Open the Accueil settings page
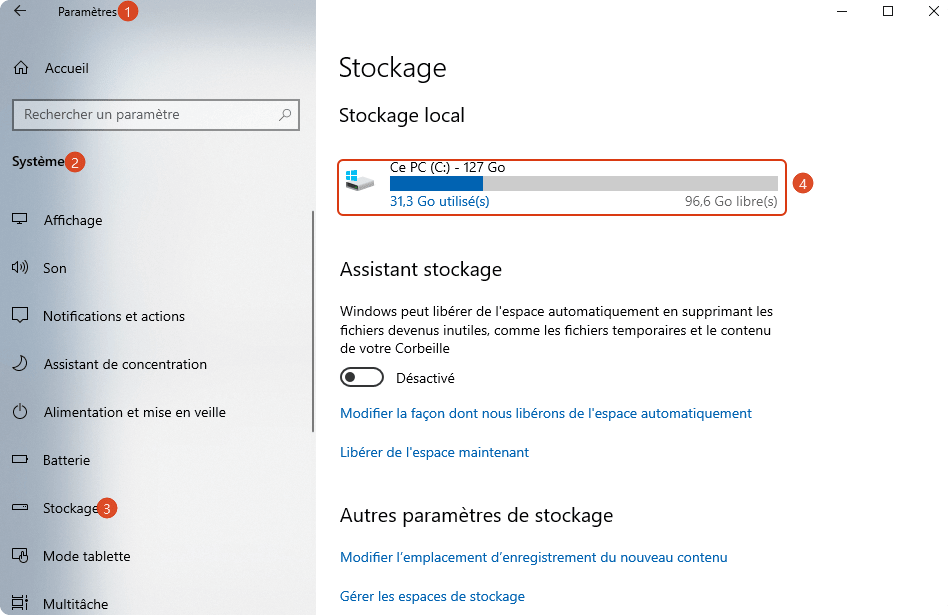Screen dimensions: 948x615 (x=67, y=68)
